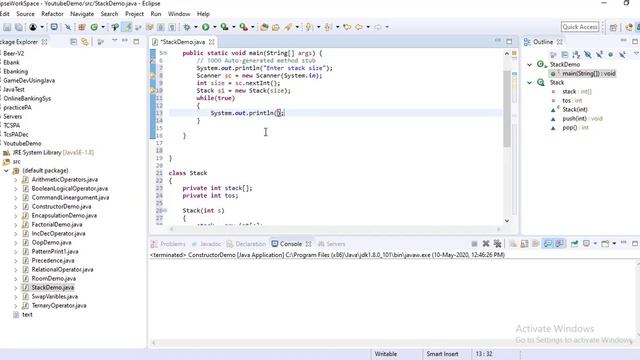Toggle Hide Fields in Outline
The height and width of the screenshot is (360, 640).
(587, 54)
